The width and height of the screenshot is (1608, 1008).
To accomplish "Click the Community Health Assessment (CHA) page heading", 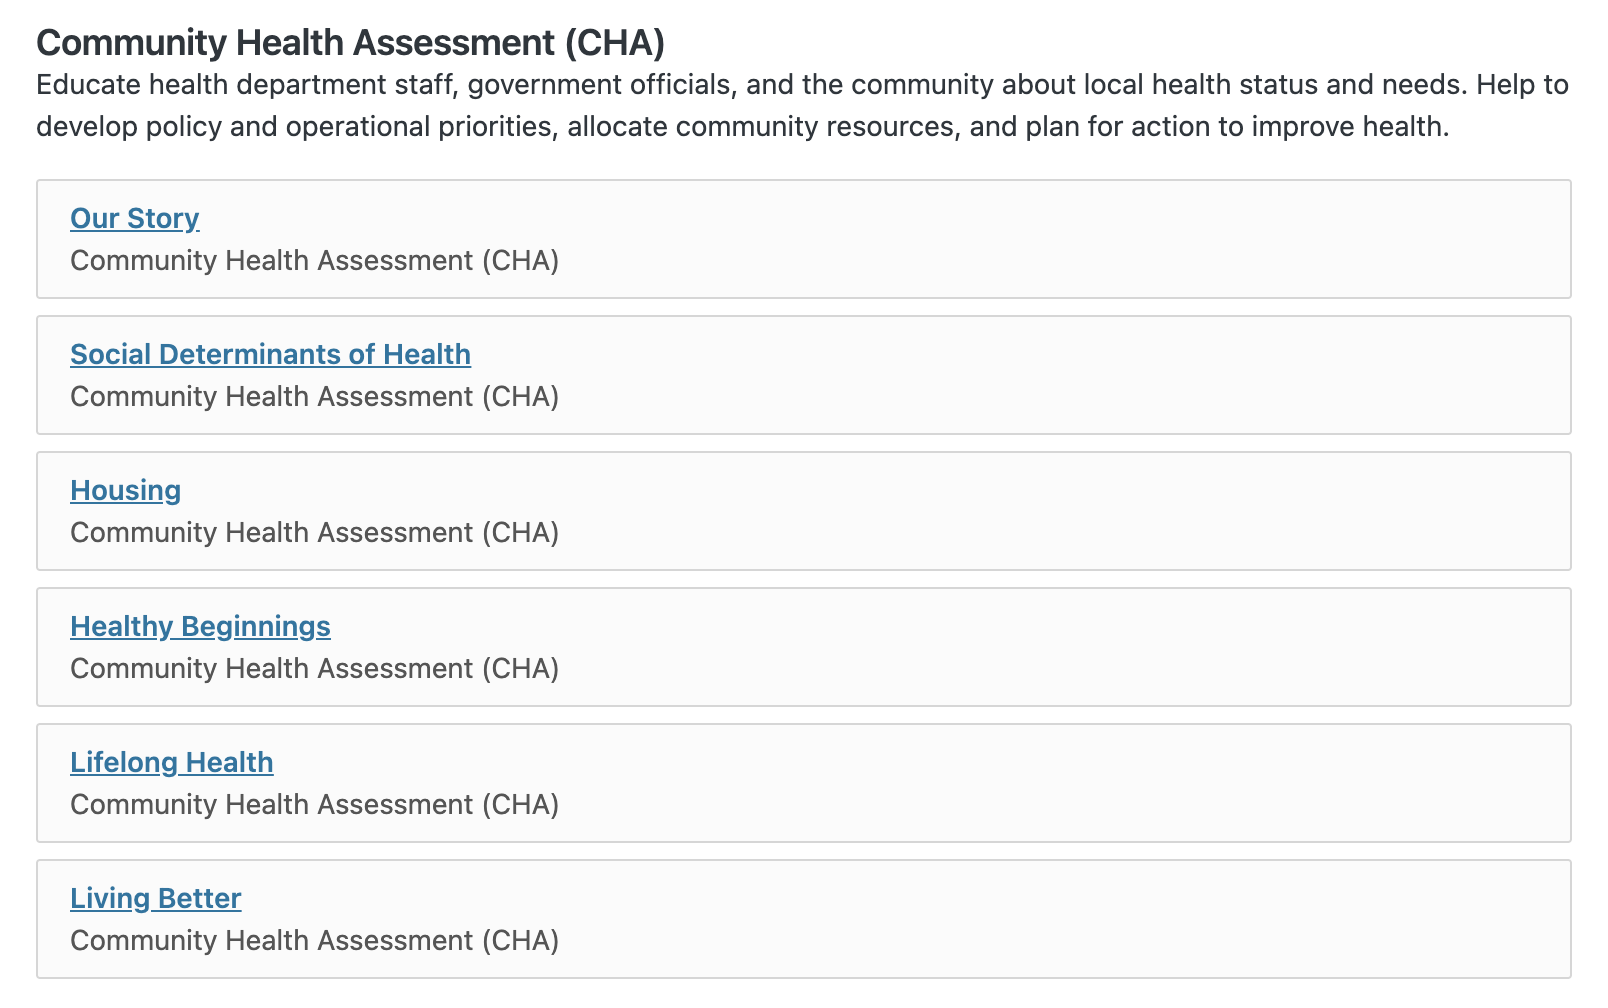I will pos(350,43).
